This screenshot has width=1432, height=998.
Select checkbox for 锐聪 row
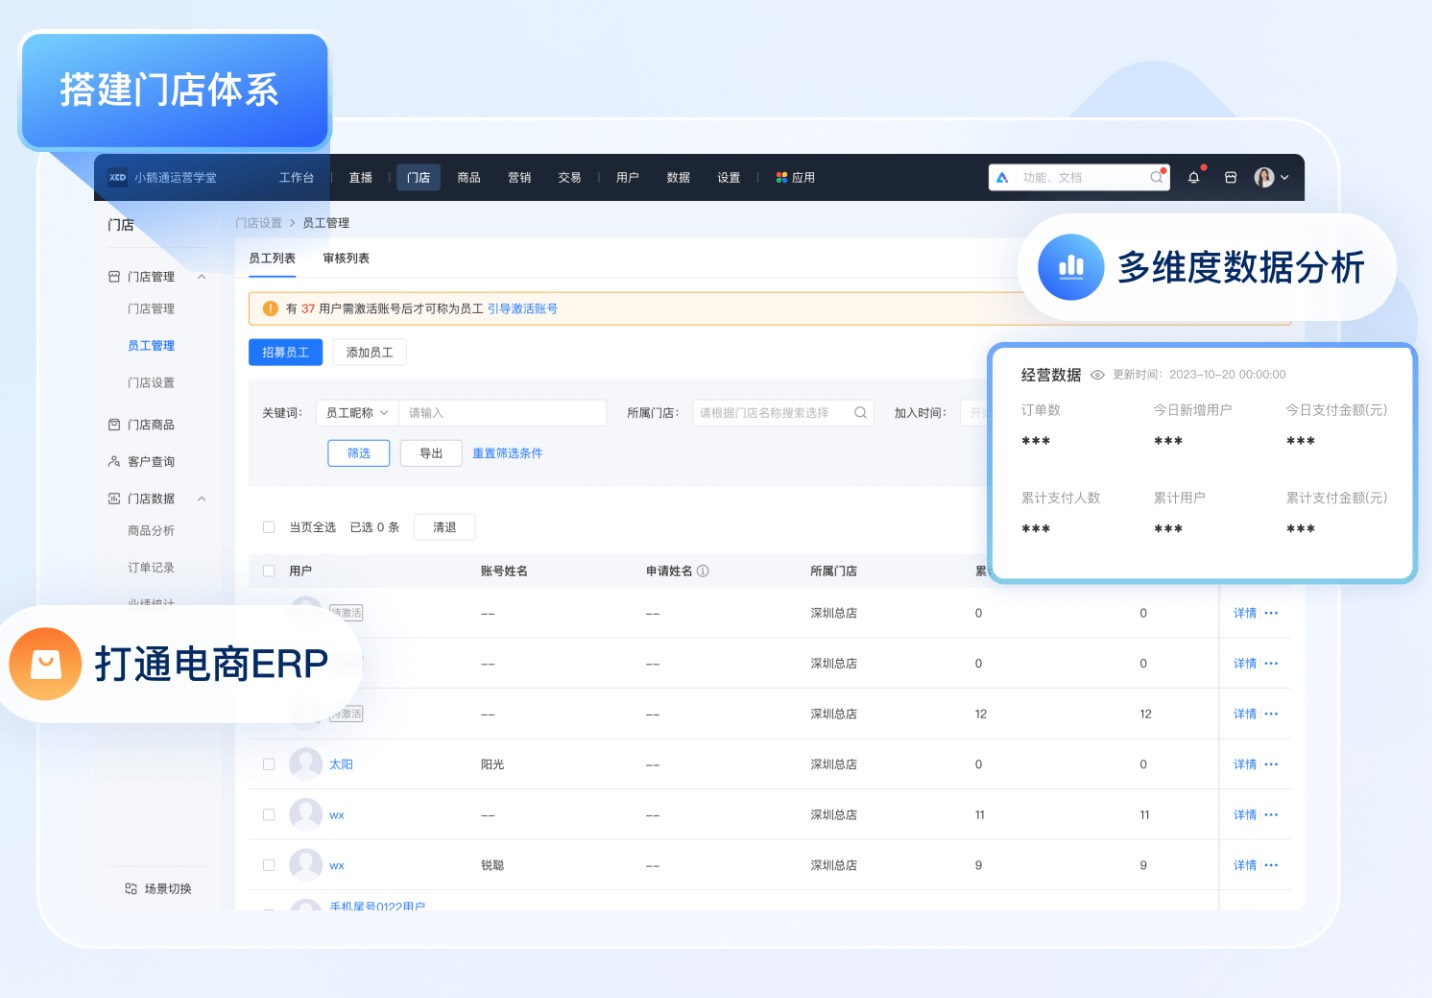pyautogui.click(x=269, y=865)
